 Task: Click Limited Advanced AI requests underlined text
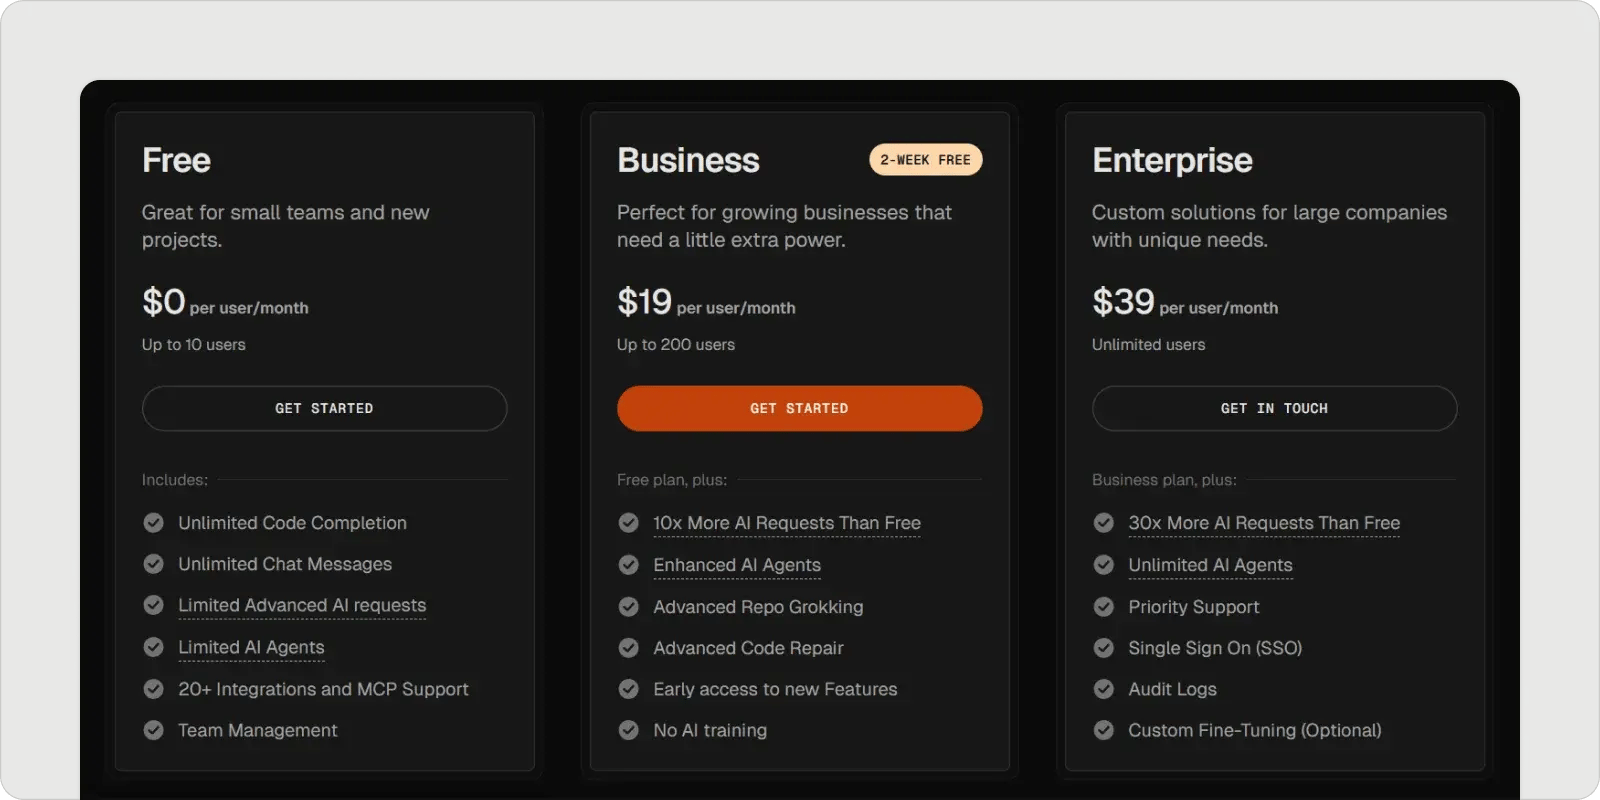(x=302, y=605)
